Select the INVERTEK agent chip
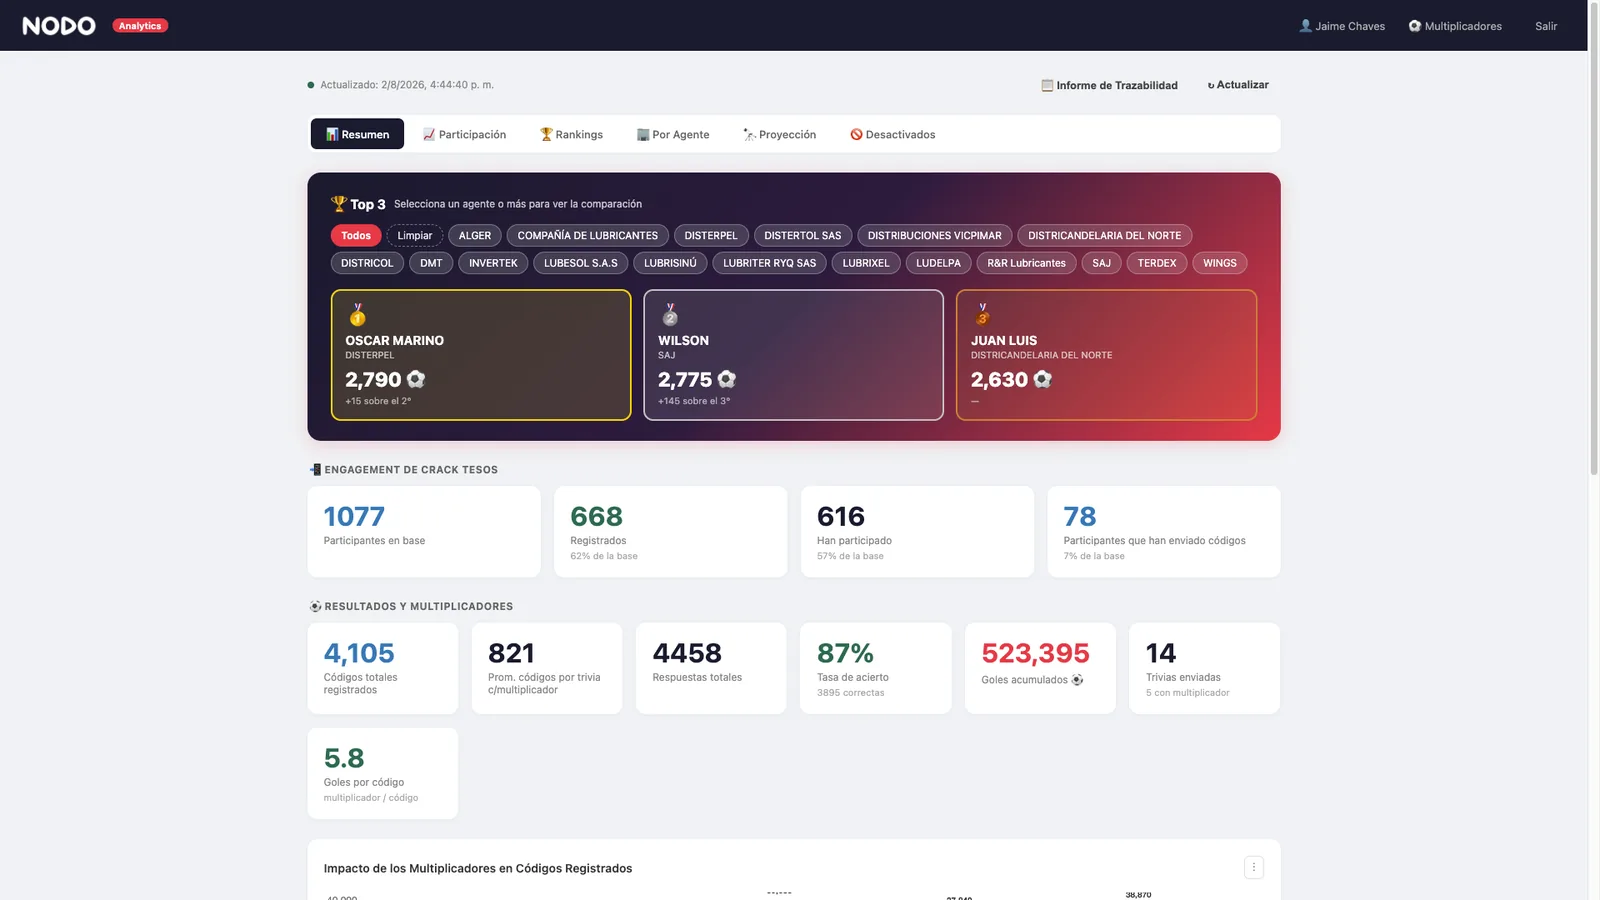The height and width of the screenshot is (900, 1600). pos(493,263)
